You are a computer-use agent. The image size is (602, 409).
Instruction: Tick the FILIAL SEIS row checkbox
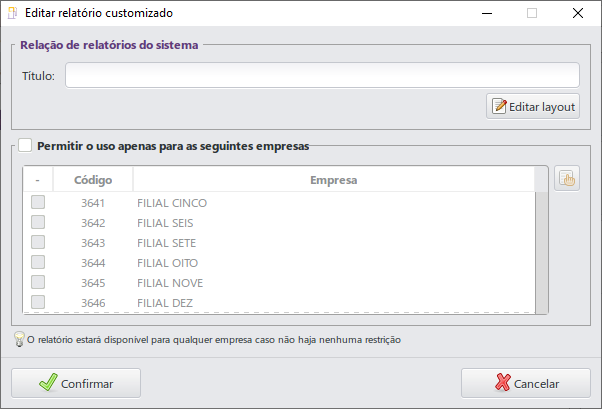click(x=38, y=223)
